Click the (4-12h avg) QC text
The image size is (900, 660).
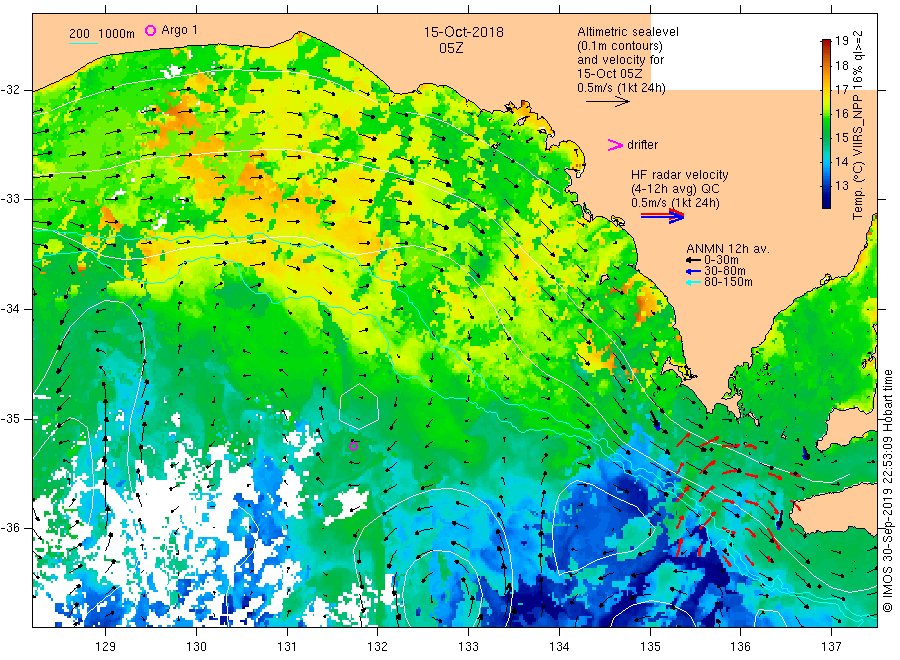point(675,189)
